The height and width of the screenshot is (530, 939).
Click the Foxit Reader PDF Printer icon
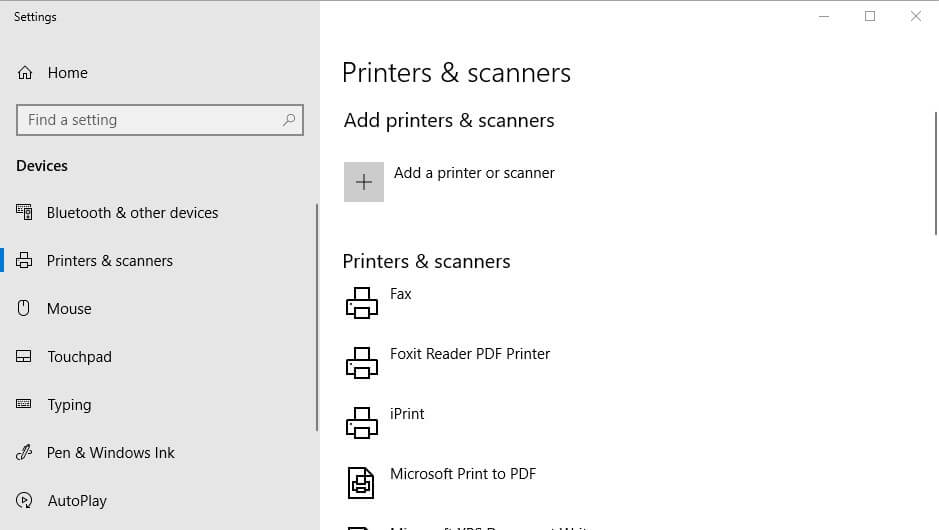[x=362, y=363]
